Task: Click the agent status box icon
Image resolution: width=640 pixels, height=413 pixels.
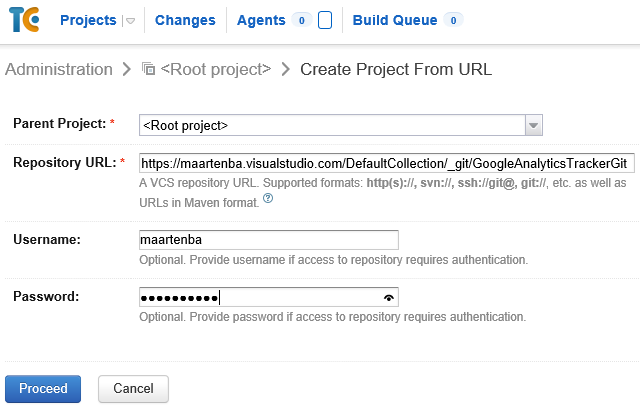Action: point(325,20)
